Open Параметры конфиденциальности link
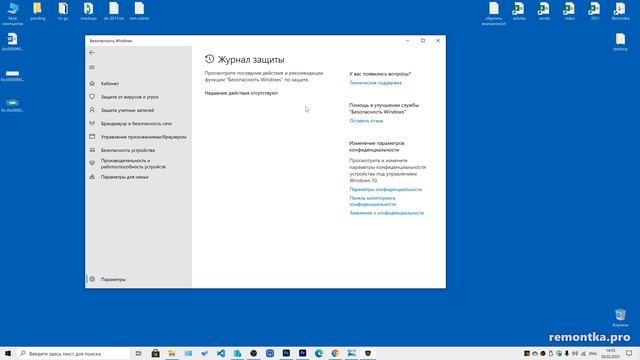640x360 pixels. tap(386, 189)
